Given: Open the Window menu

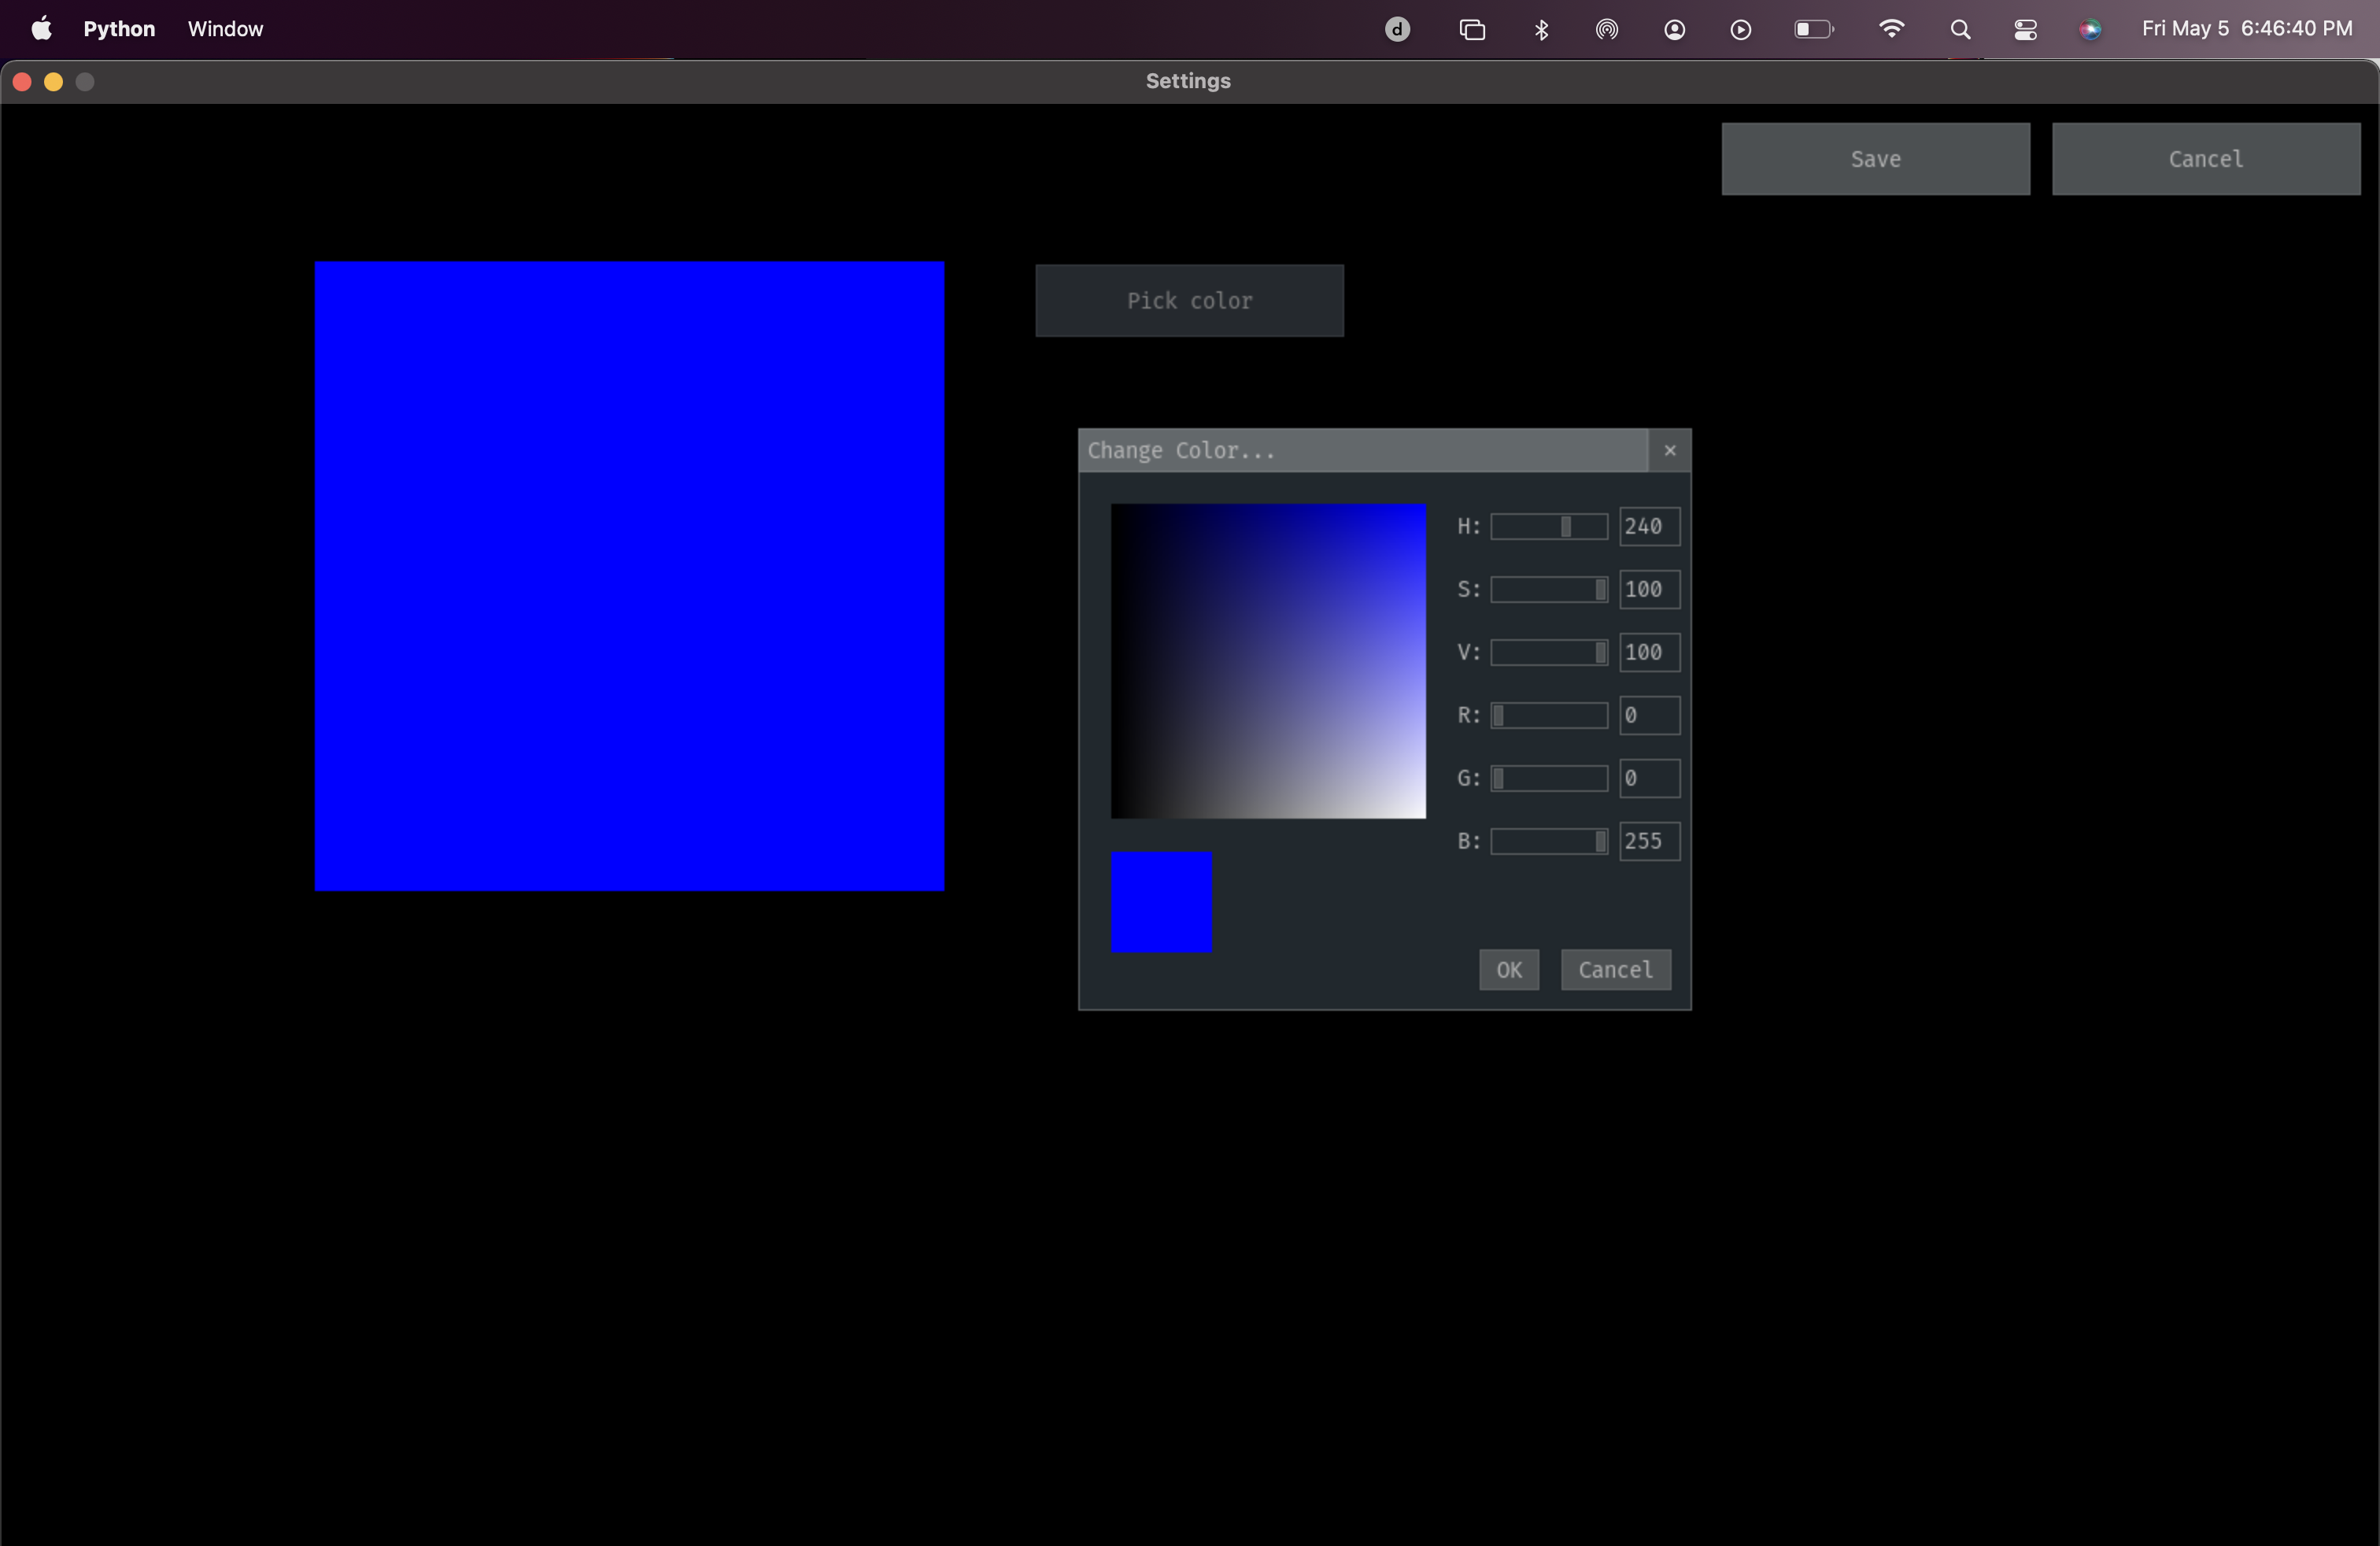Looking at the screenshot, I should click(224, 28).
